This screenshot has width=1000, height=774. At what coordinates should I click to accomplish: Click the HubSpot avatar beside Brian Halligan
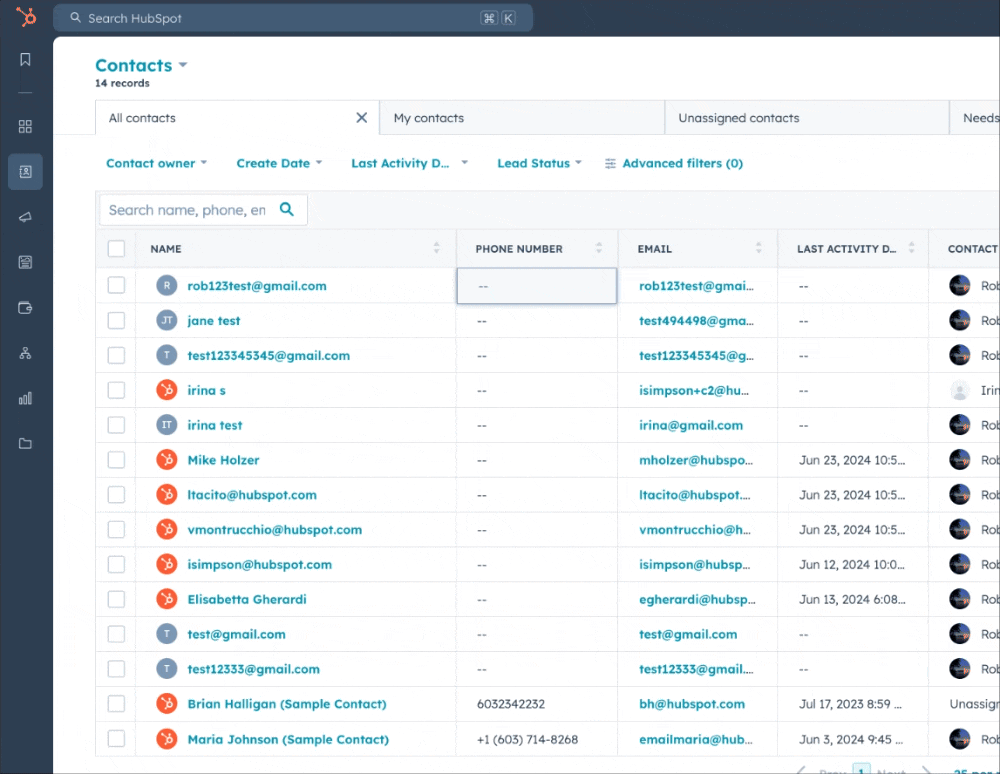coord(167,703)
